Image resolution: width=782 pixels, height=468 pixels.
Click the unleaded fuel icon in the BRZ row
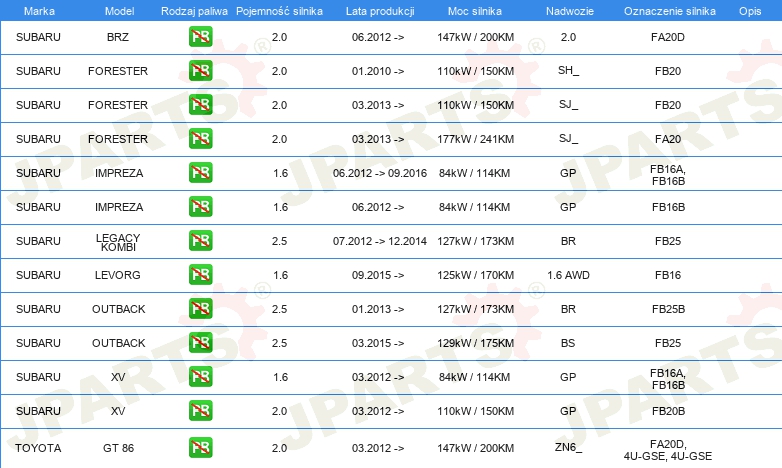tap(200, 36)
